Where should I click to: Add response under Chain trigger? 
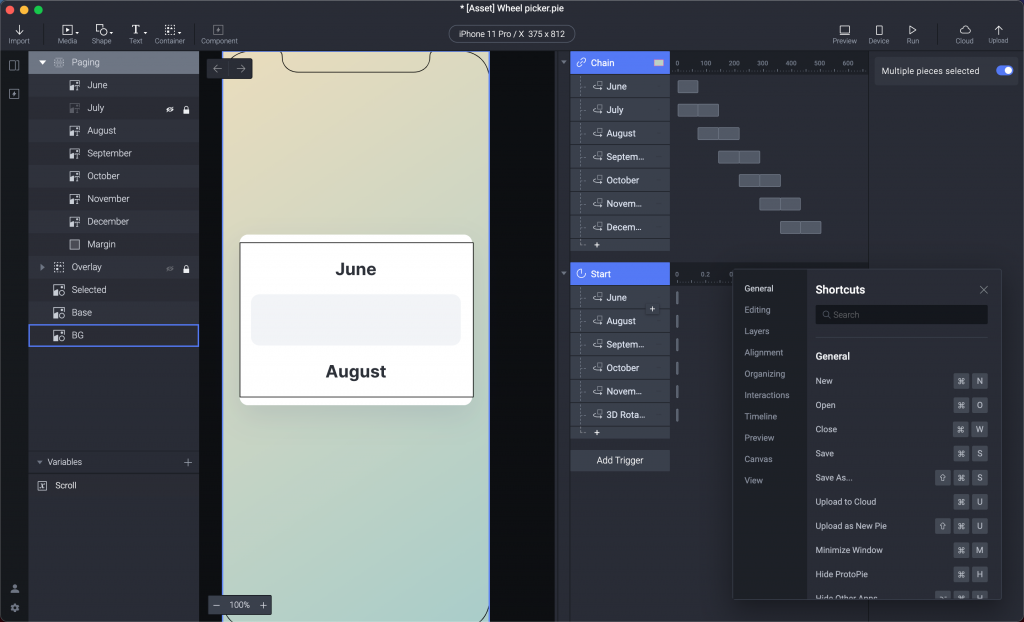pos(597,245)
